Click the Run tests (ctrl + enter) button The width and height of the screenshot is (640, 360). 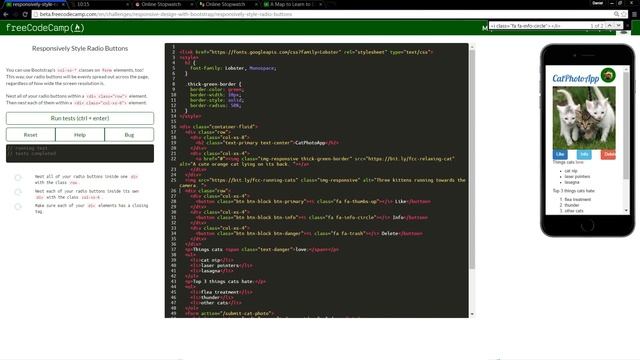[80, 118]
